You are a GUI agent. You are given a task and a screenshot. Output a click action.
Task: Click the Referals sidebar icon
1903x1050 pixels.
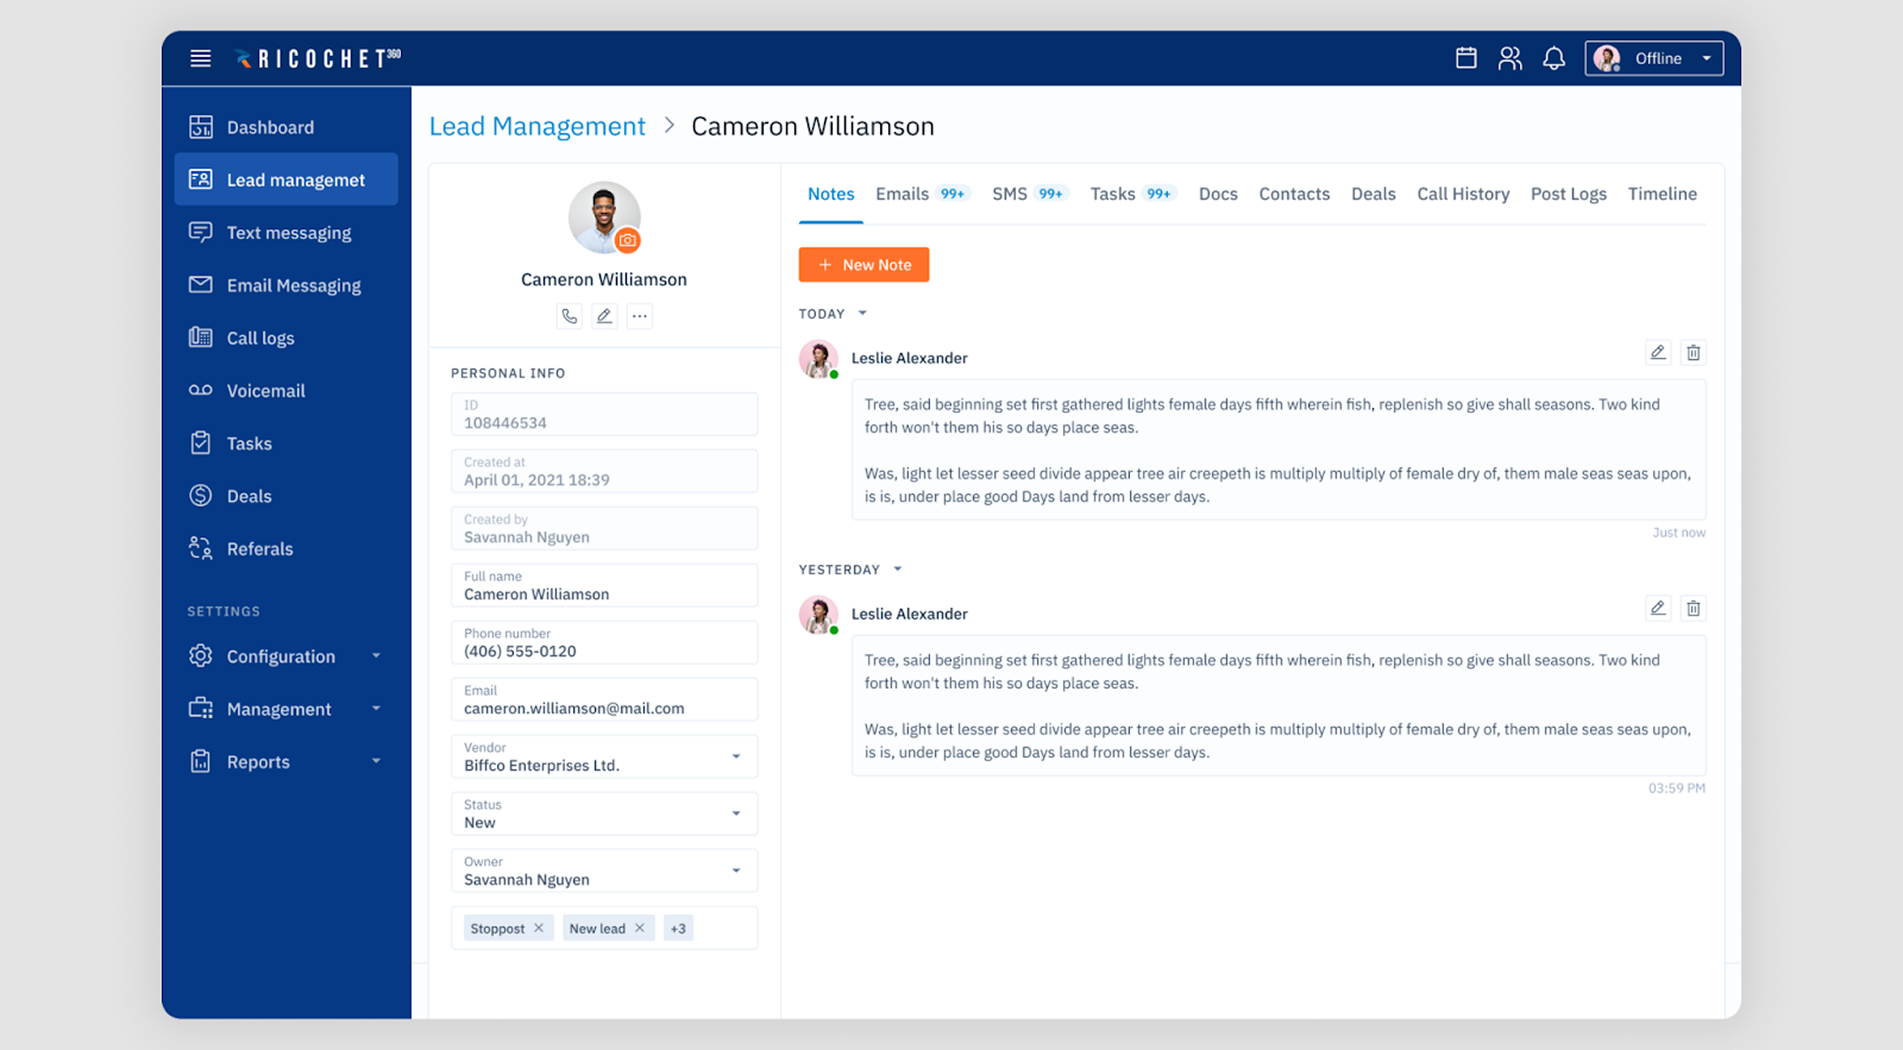[201, 548]
